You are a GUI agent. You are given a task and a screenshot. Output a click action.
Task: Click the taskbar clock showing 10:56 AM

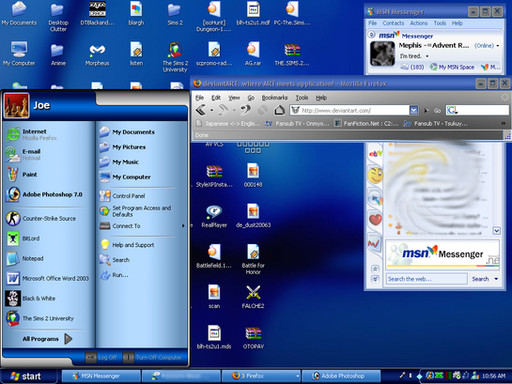(494, 376)
